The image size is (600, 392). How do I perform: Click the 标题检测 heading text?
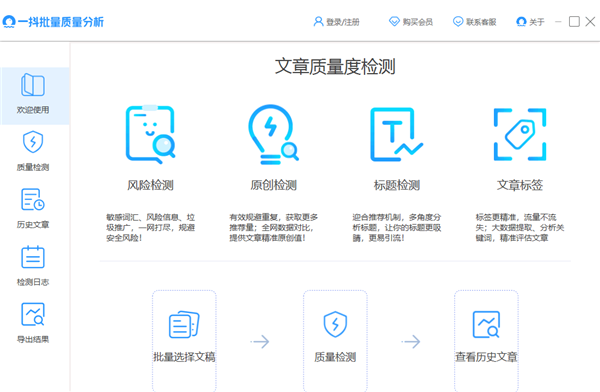click(397, 185)
